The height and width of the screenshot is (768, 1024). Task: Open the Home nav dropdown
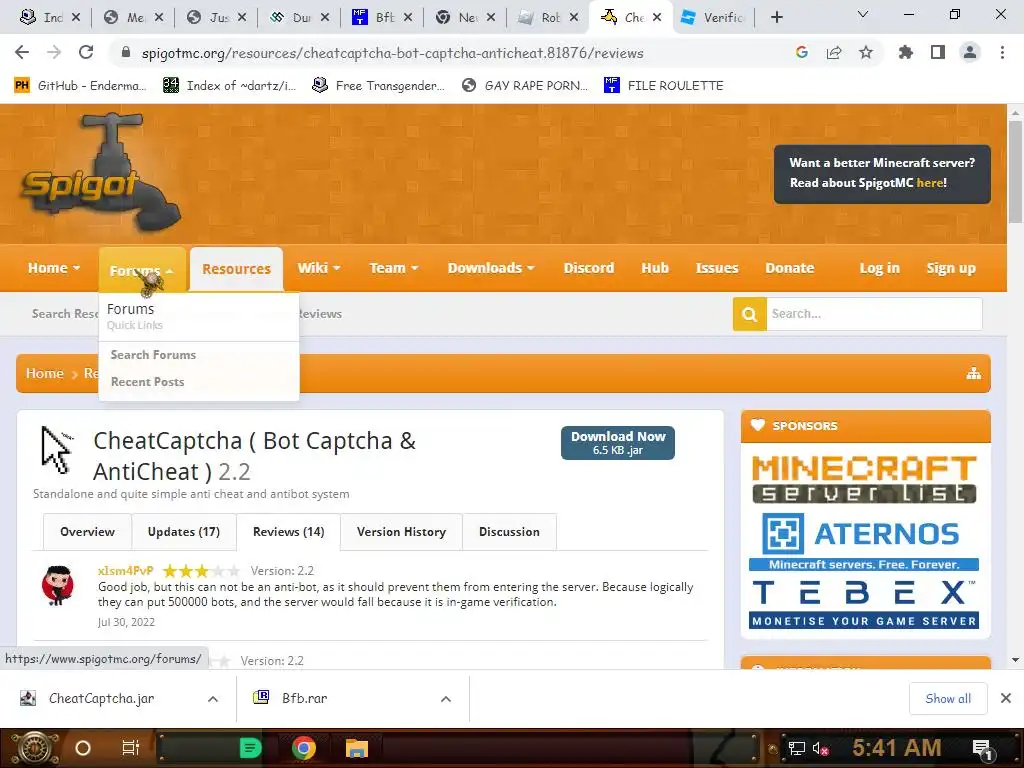[54, 268]
